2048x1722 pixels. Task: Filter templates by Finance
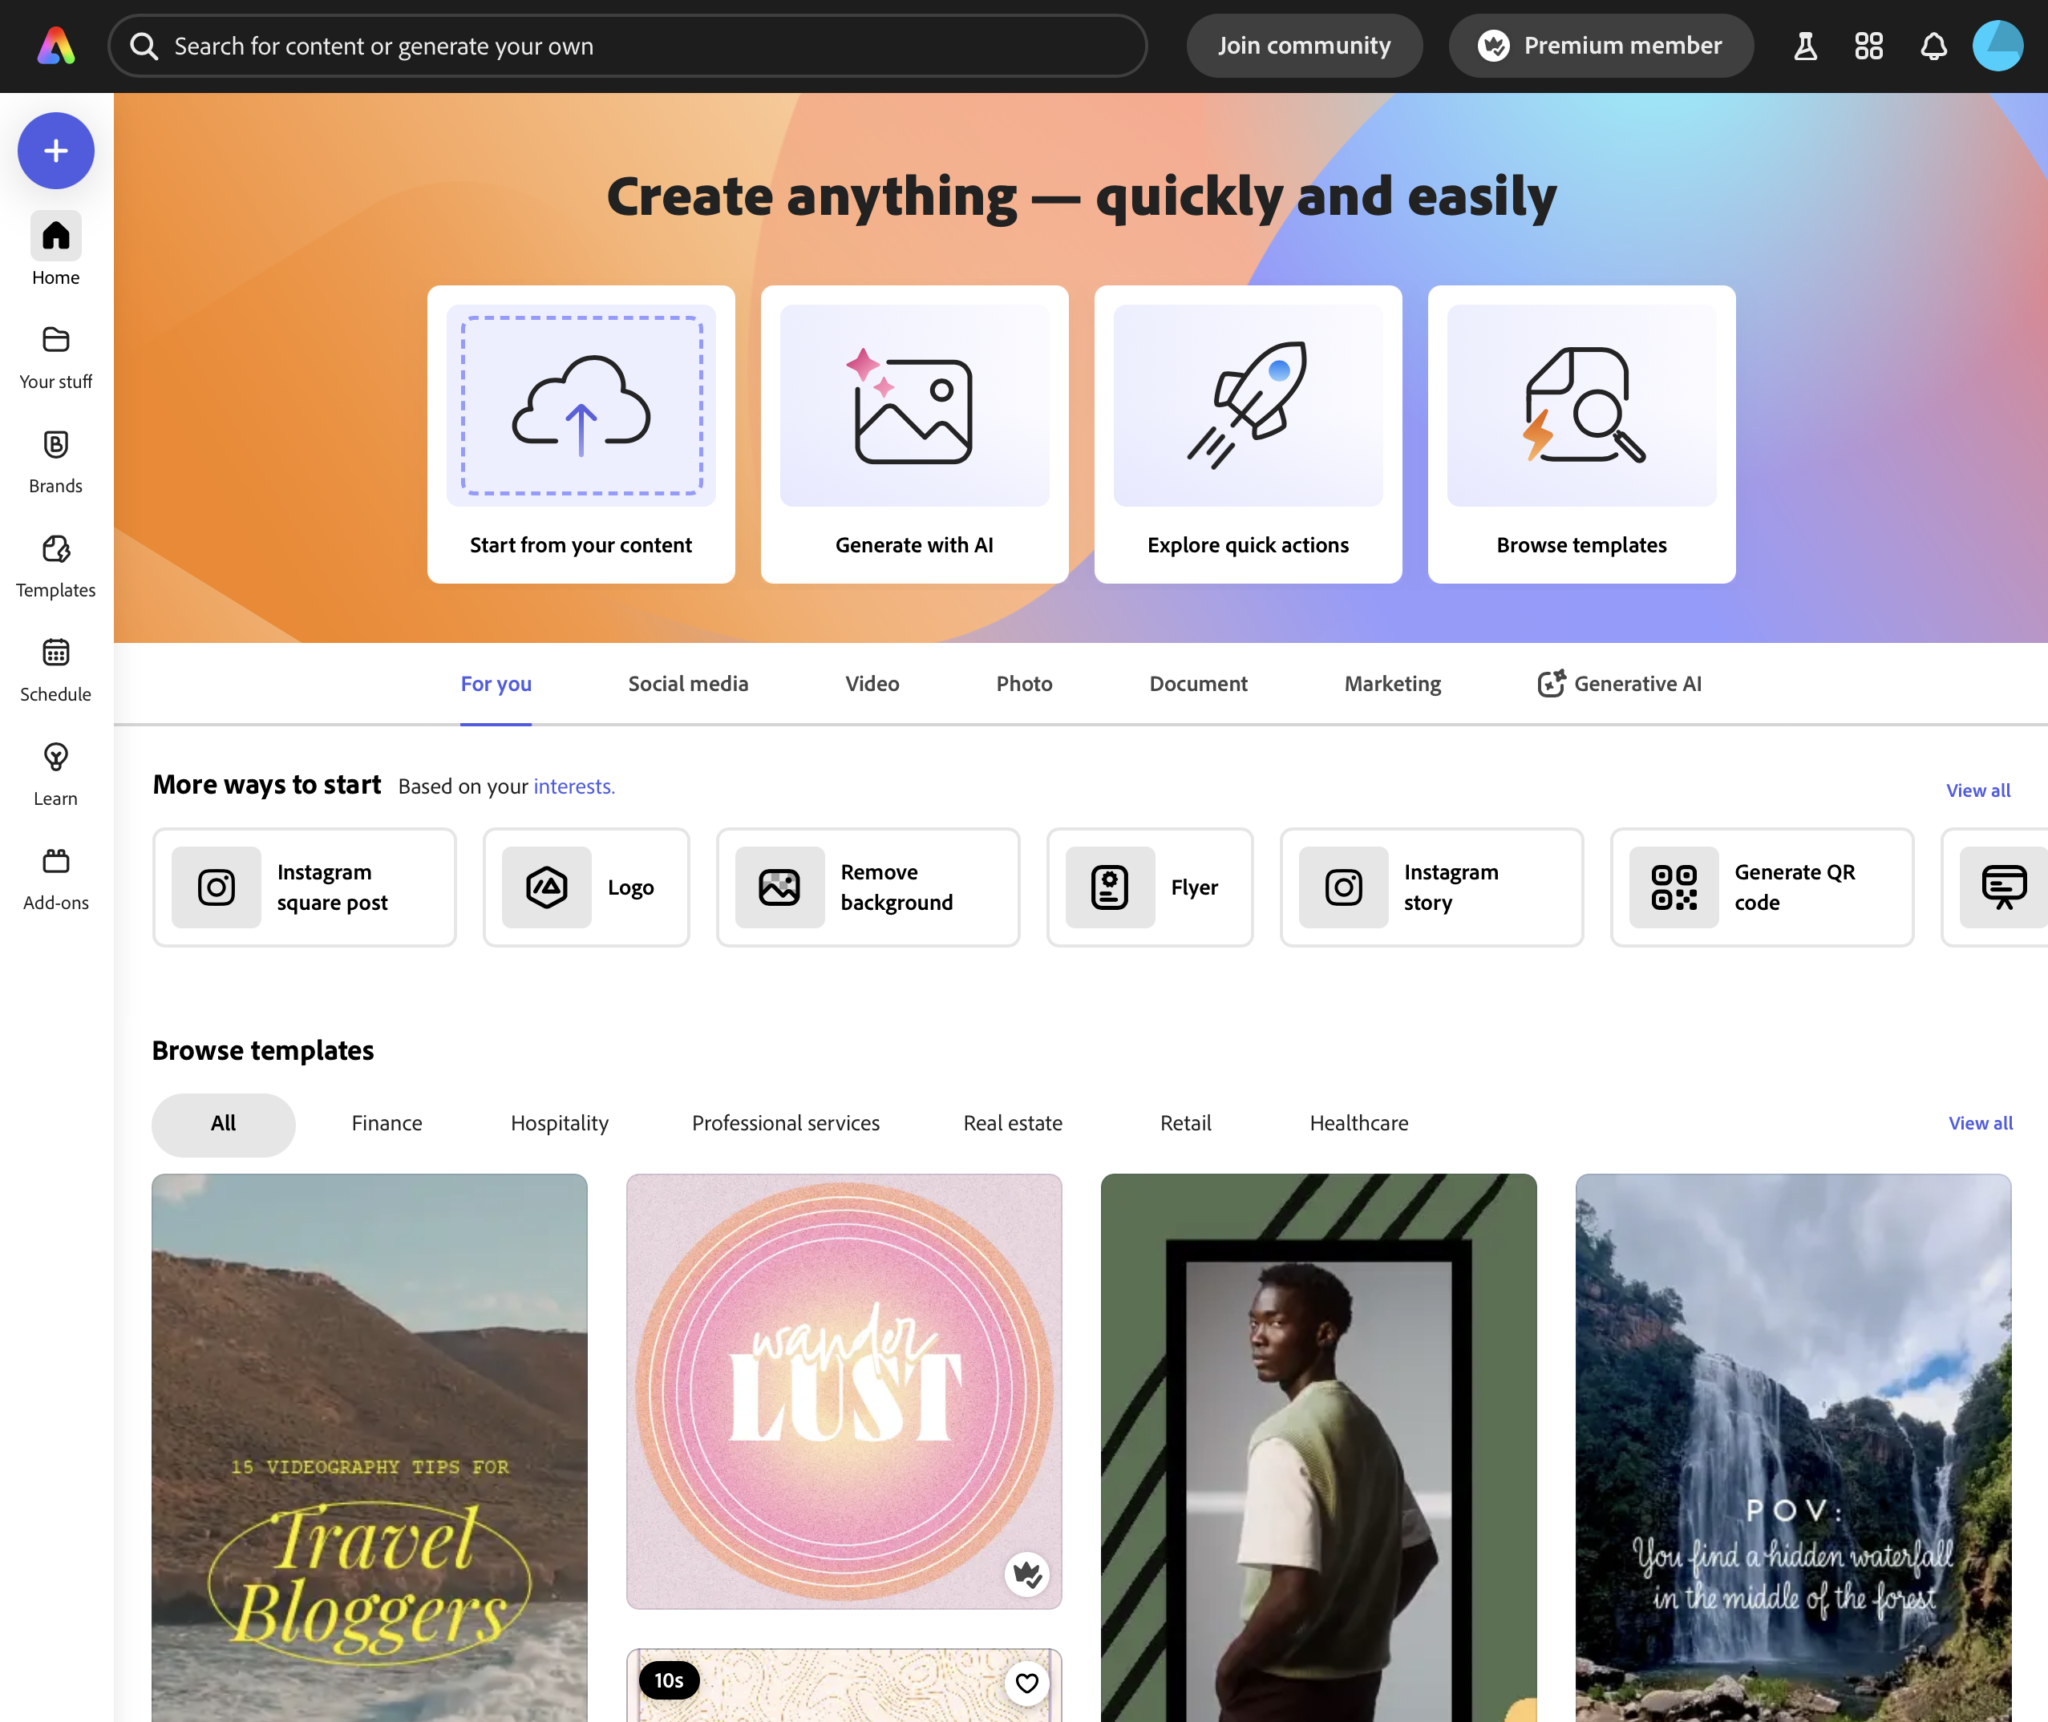pos(387,1124)
